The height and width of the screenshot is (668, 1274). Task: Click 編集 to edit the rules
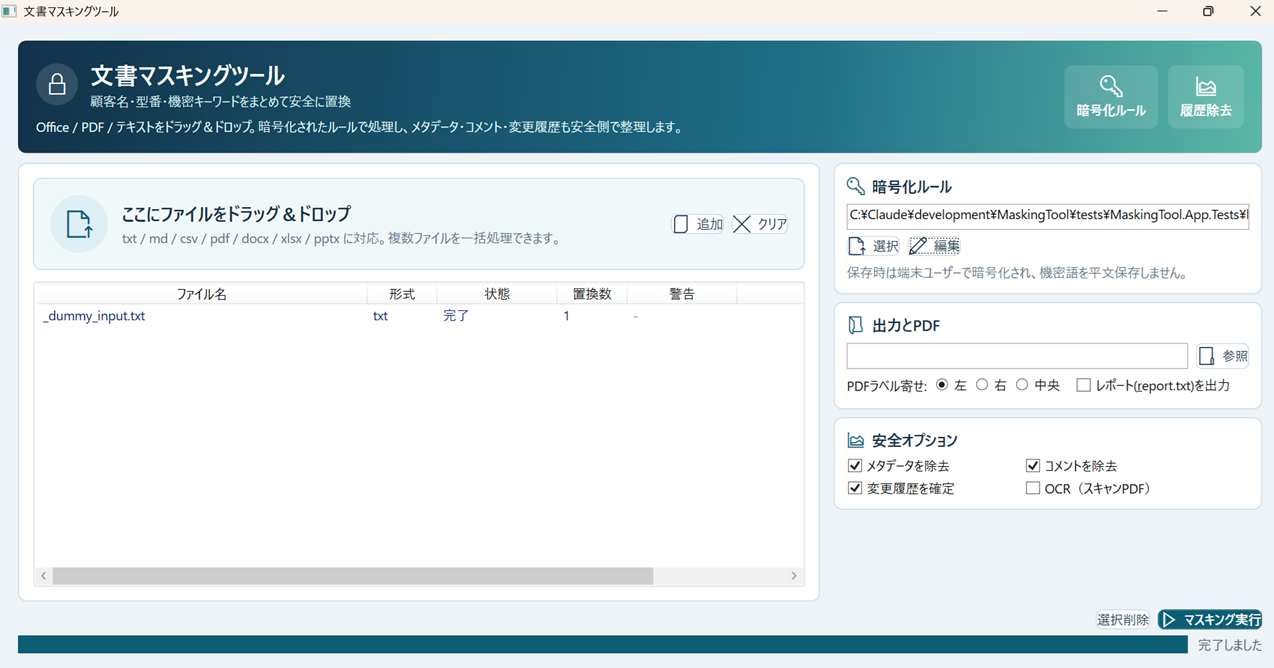pyautogui.click(x=934, y=246)
